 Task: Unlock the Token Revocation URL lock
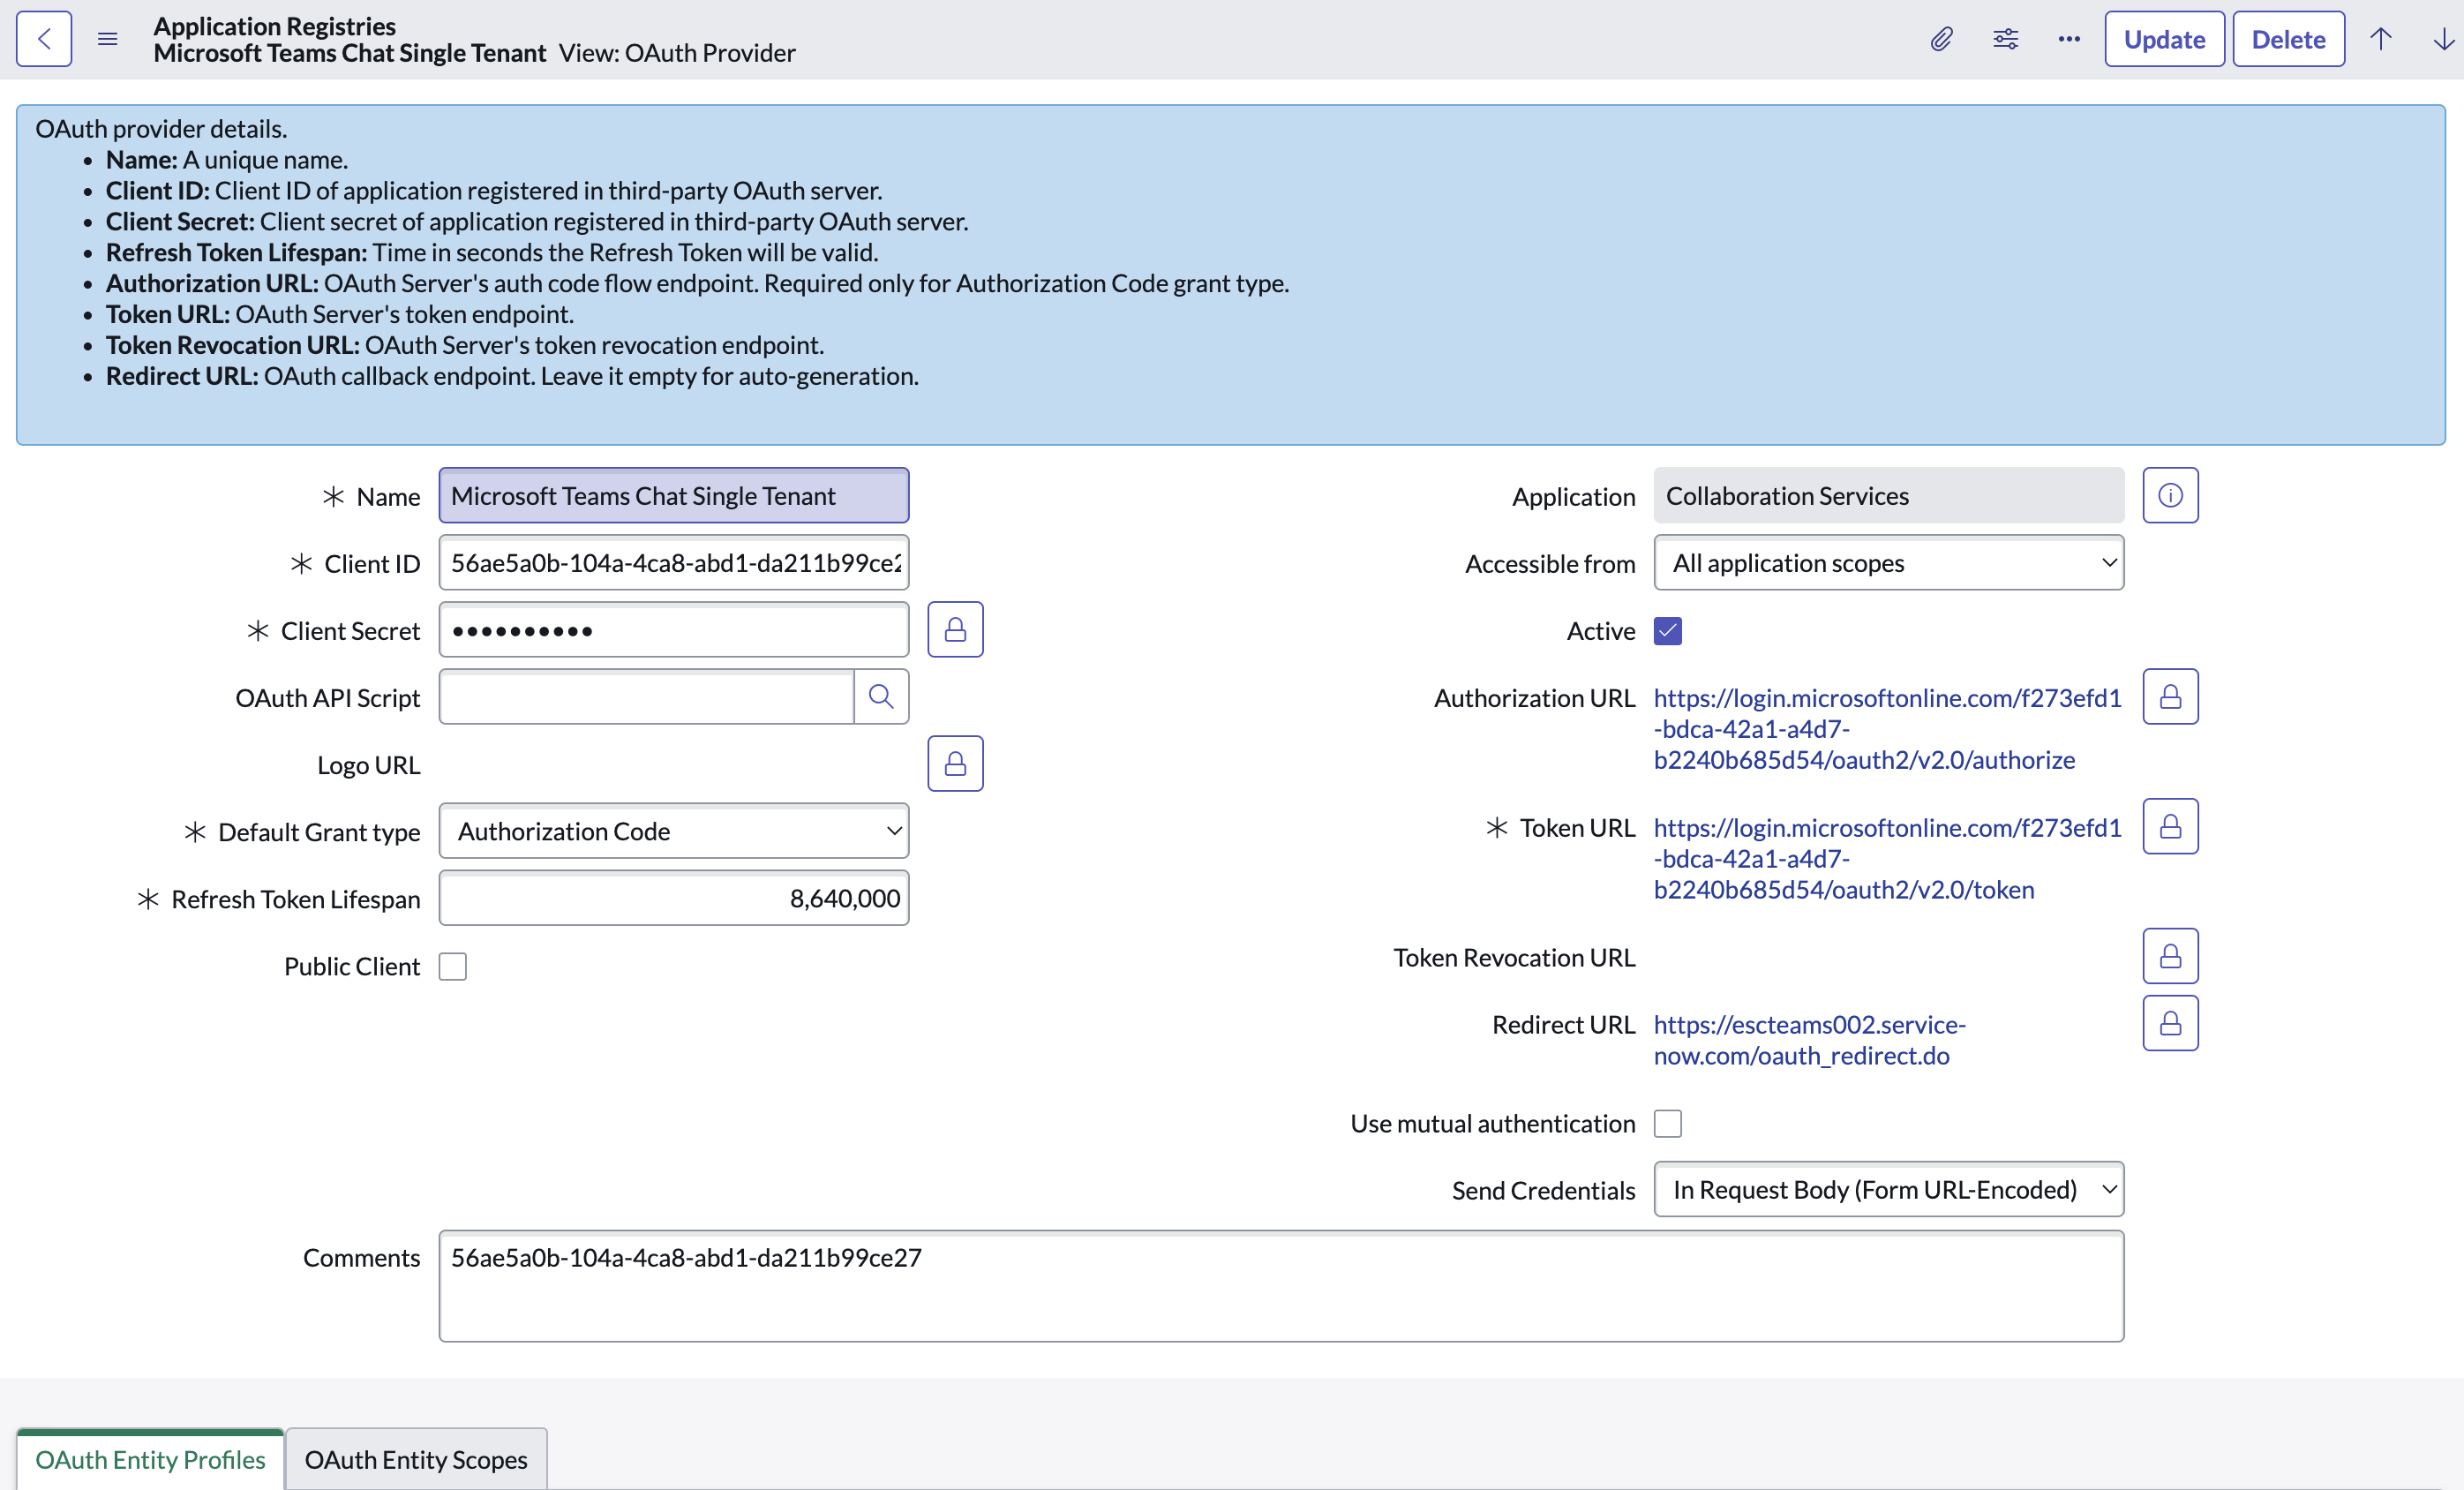click(x=2170, y=957)
